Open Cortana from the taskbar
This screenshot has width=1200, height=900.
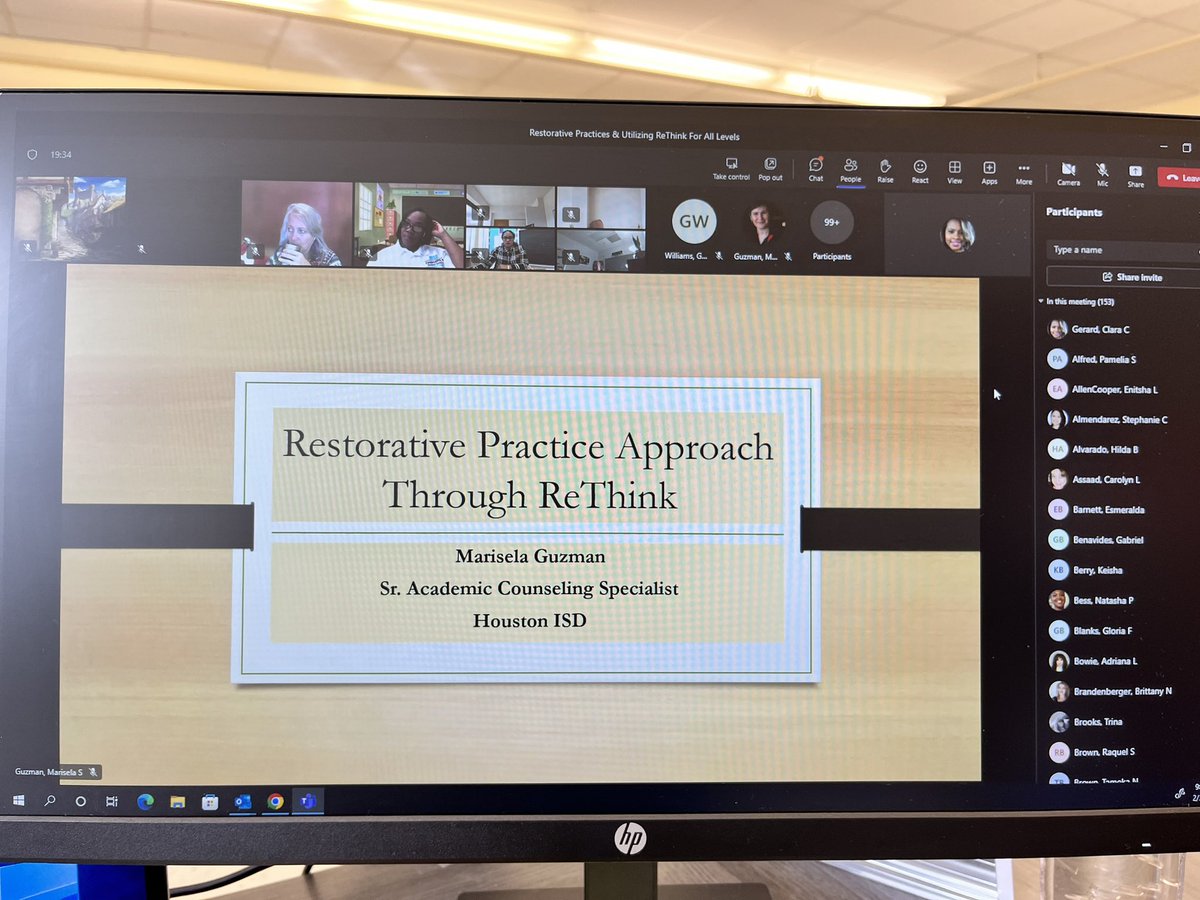[x=81, y=801]
